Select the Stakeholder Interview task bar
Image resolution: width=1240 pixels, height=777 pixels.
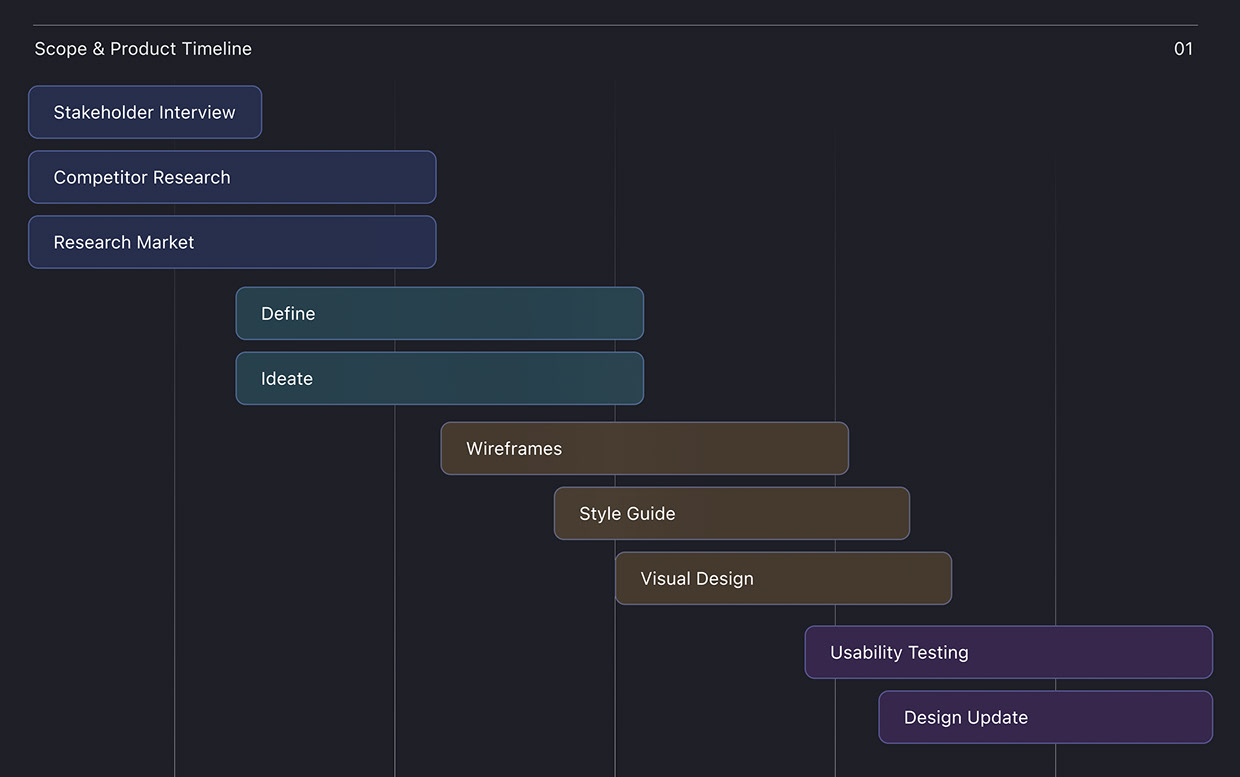[145, 112]
